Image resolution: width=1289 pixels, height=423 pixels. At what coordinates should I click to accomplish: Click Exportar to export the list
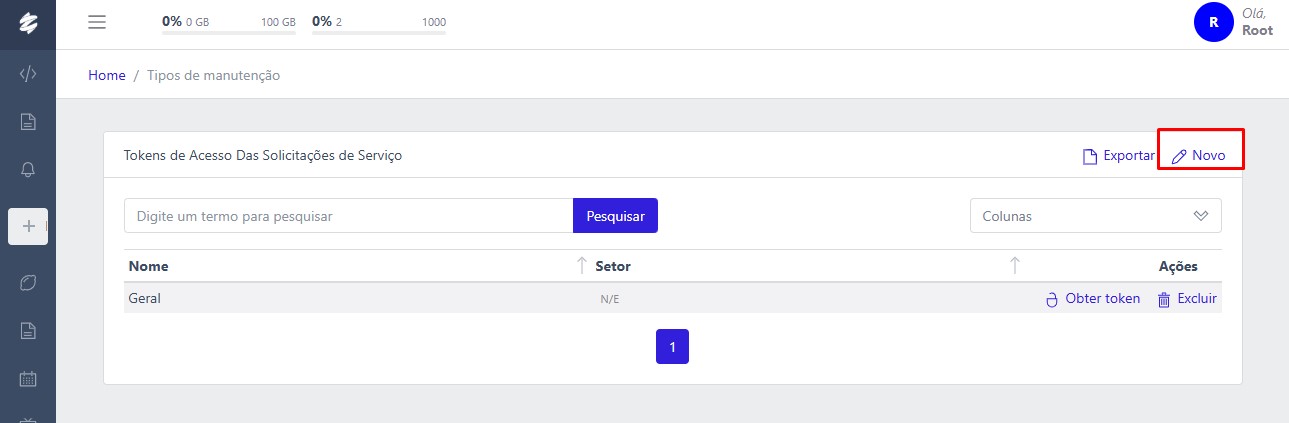pyautogui.click(x=1119, y=156)
